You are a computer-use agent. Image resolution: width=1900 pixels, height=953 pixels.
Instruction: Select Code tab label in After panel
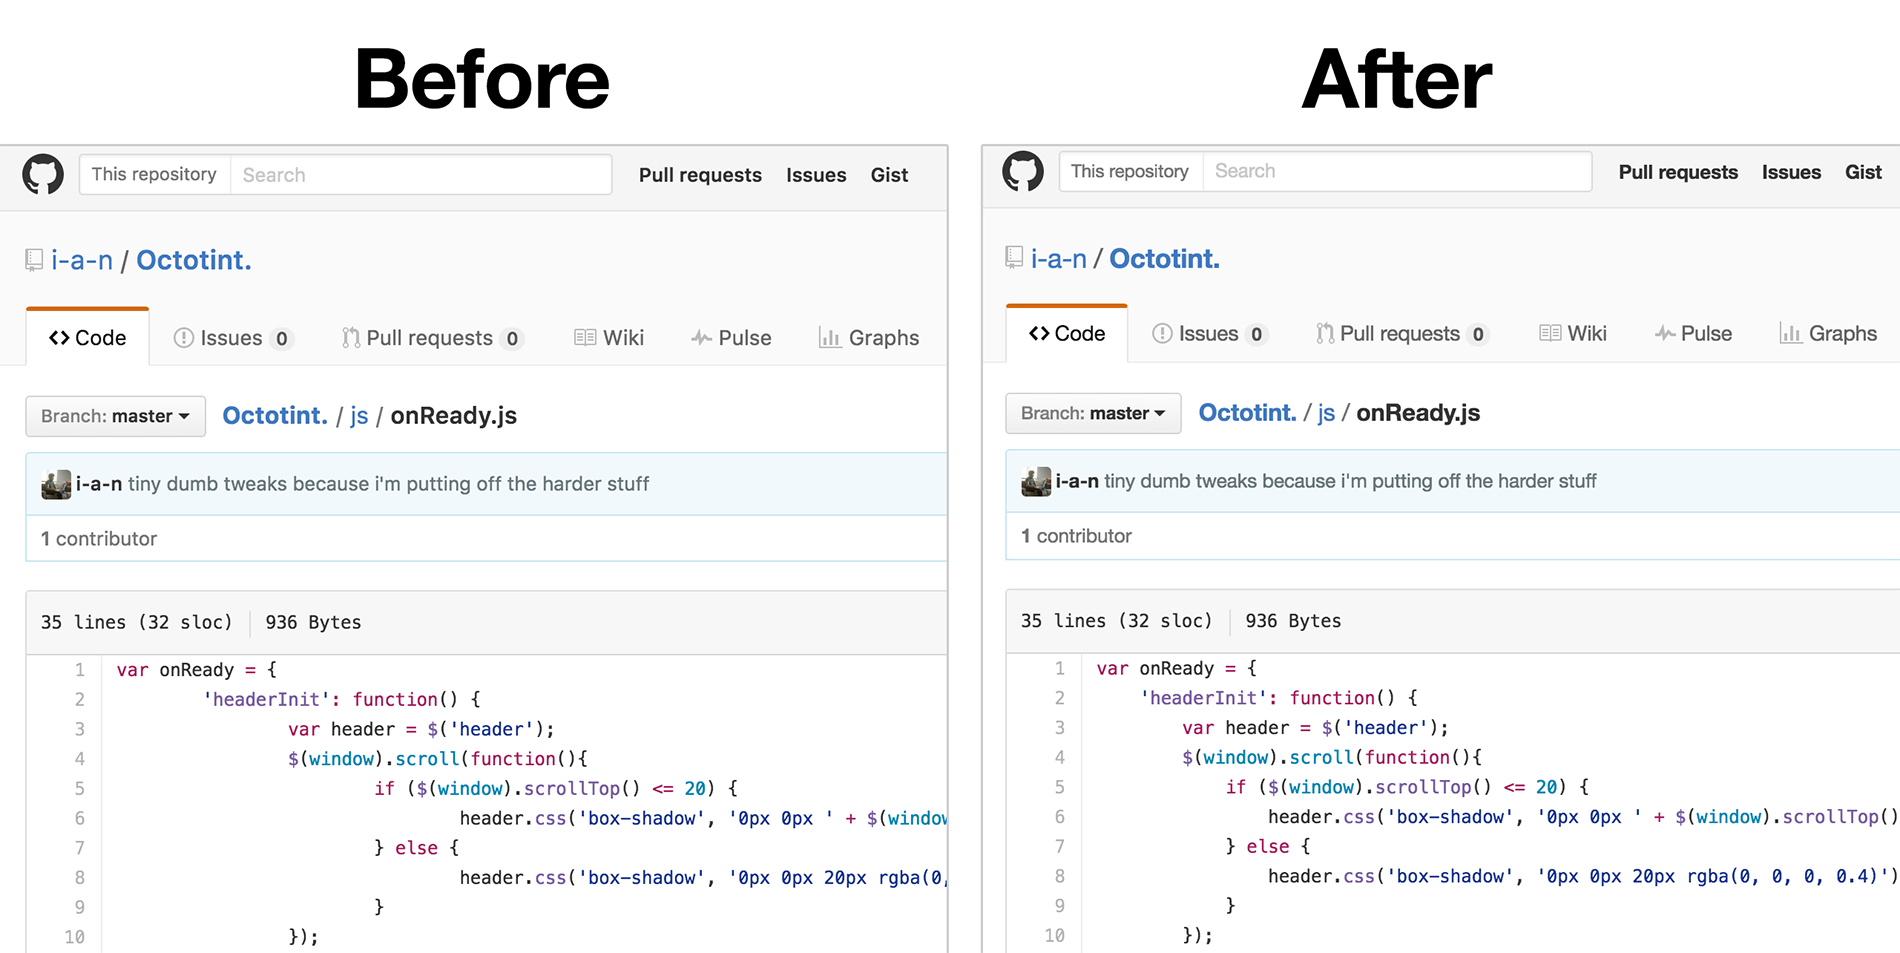click(x=1080, y=333)
